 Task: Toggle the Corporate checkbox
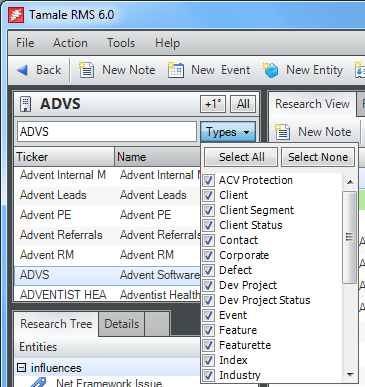click(x=208, y=255)
